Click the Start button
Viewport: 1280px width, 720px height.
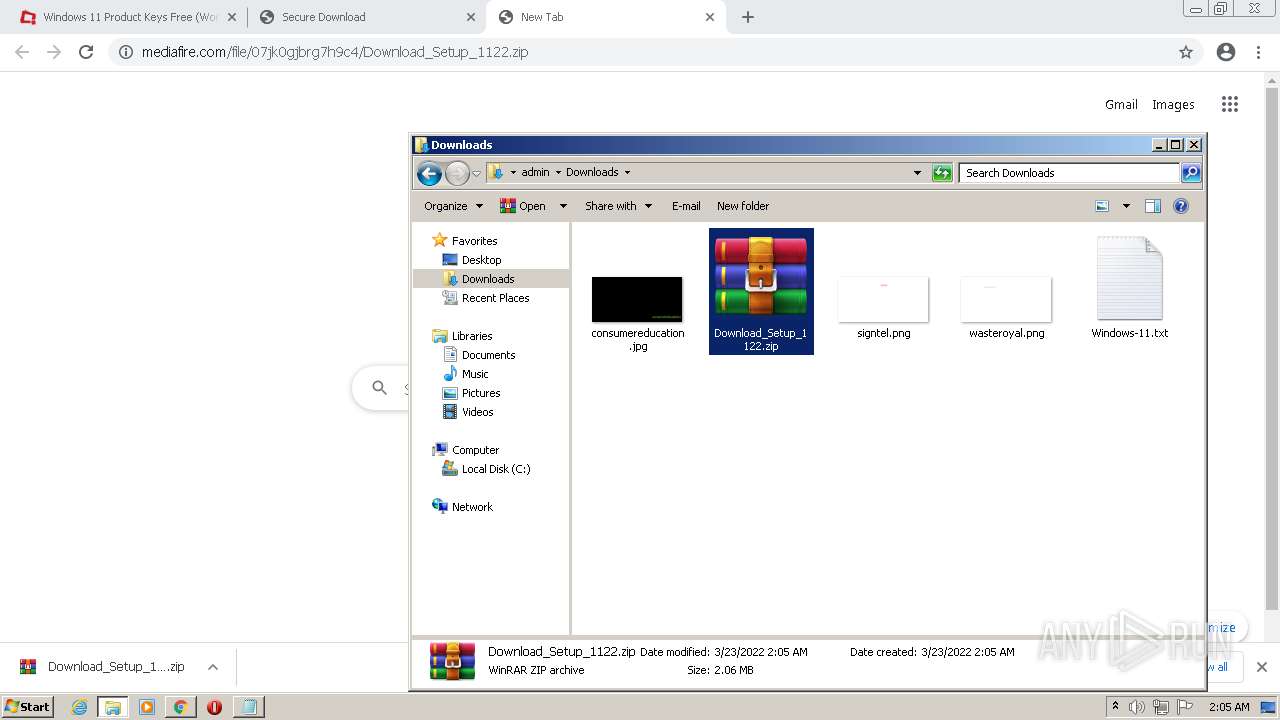[27, 707]
